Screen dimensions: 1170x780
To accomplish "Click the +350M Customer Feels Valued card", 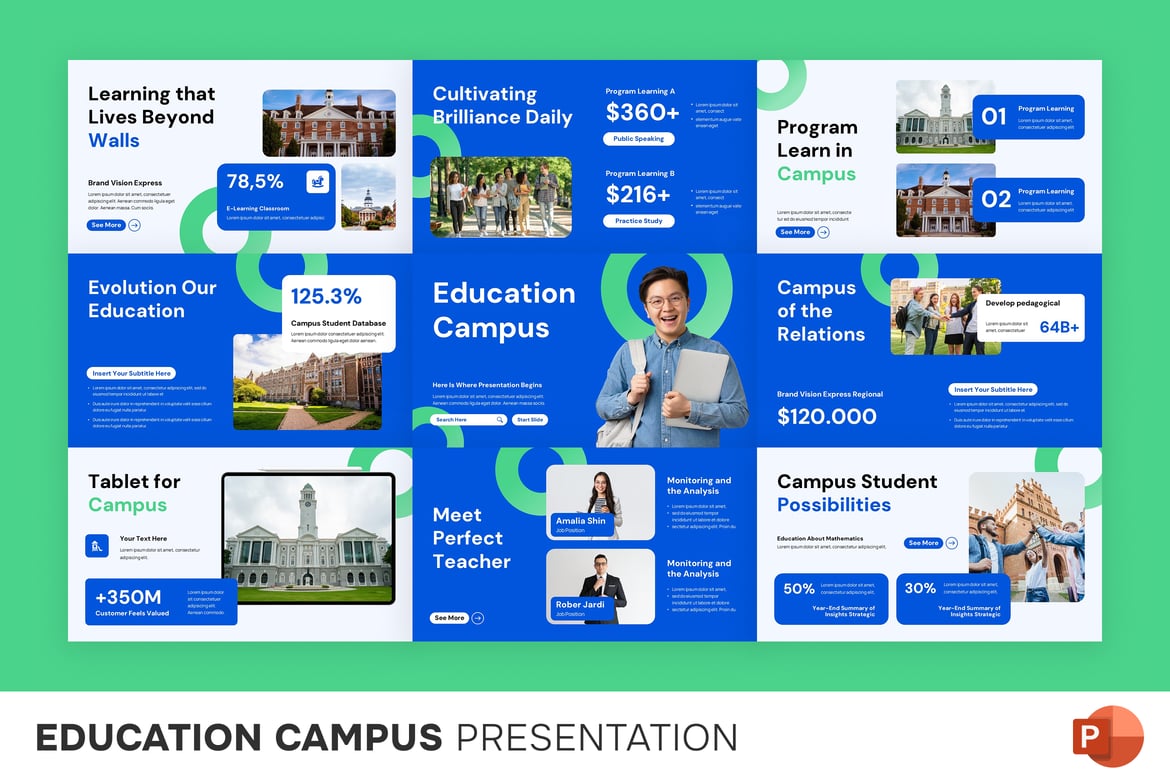I will tap(161, 602).
